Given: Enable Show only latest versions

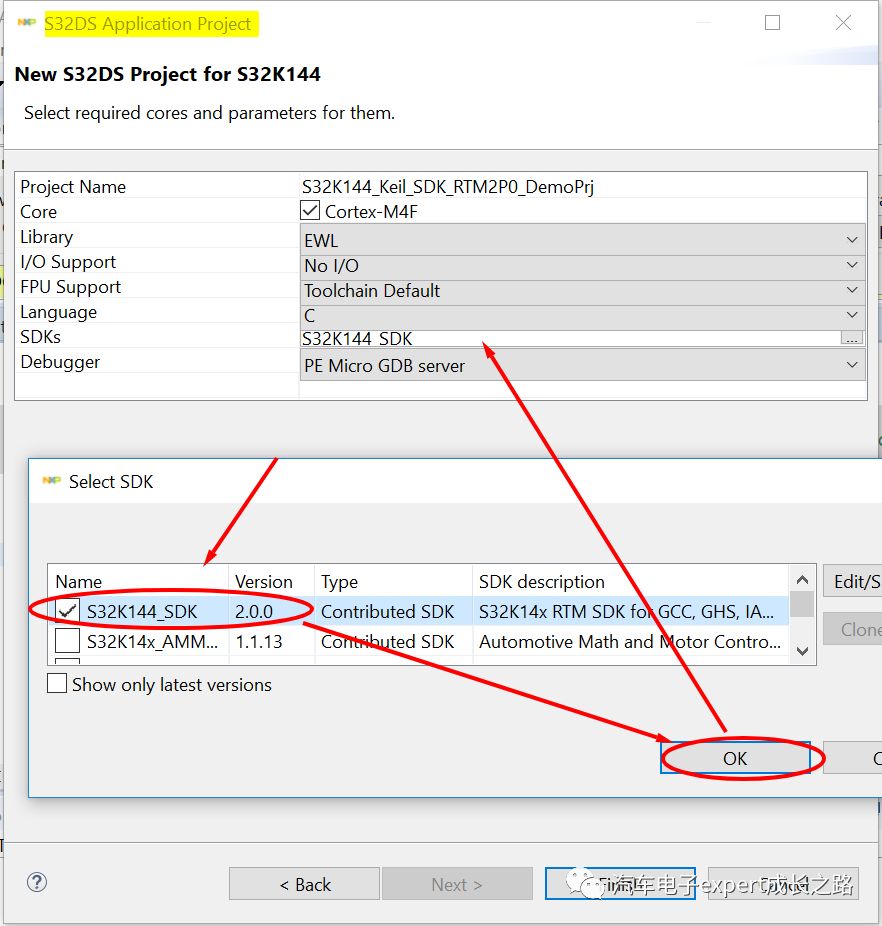Looking at the screenshot, I should tap(57, 685).
